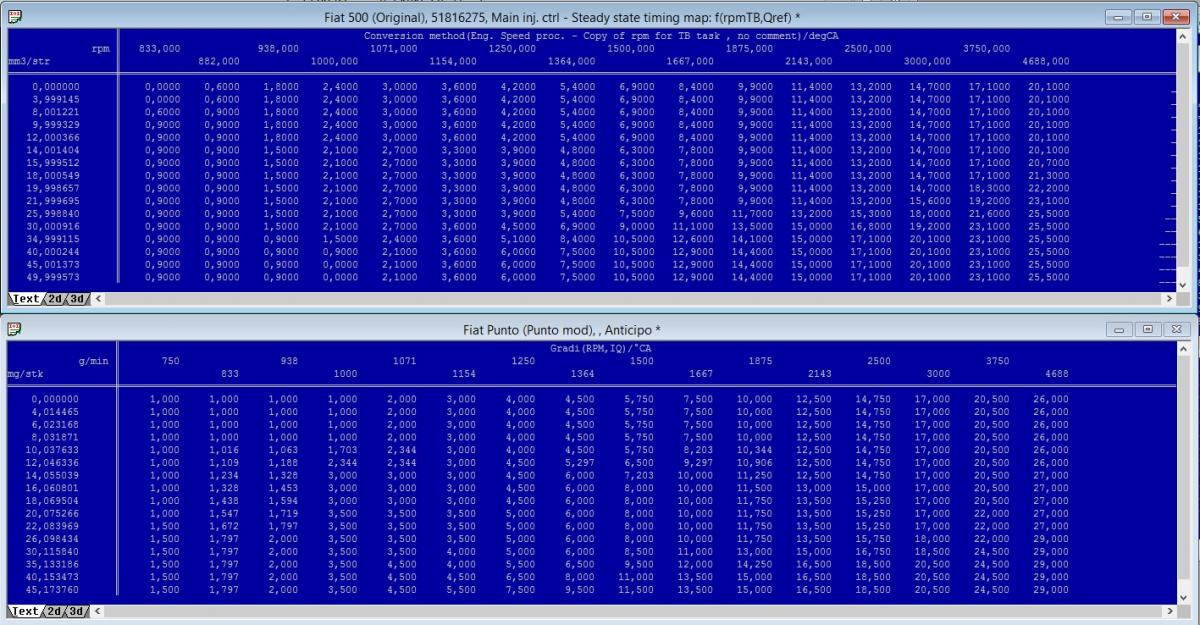Viewport: 1200px width, 625px height.
Task: Maximize the Fiat Punto (Punto mod) window
Action: pos(1146,329)
